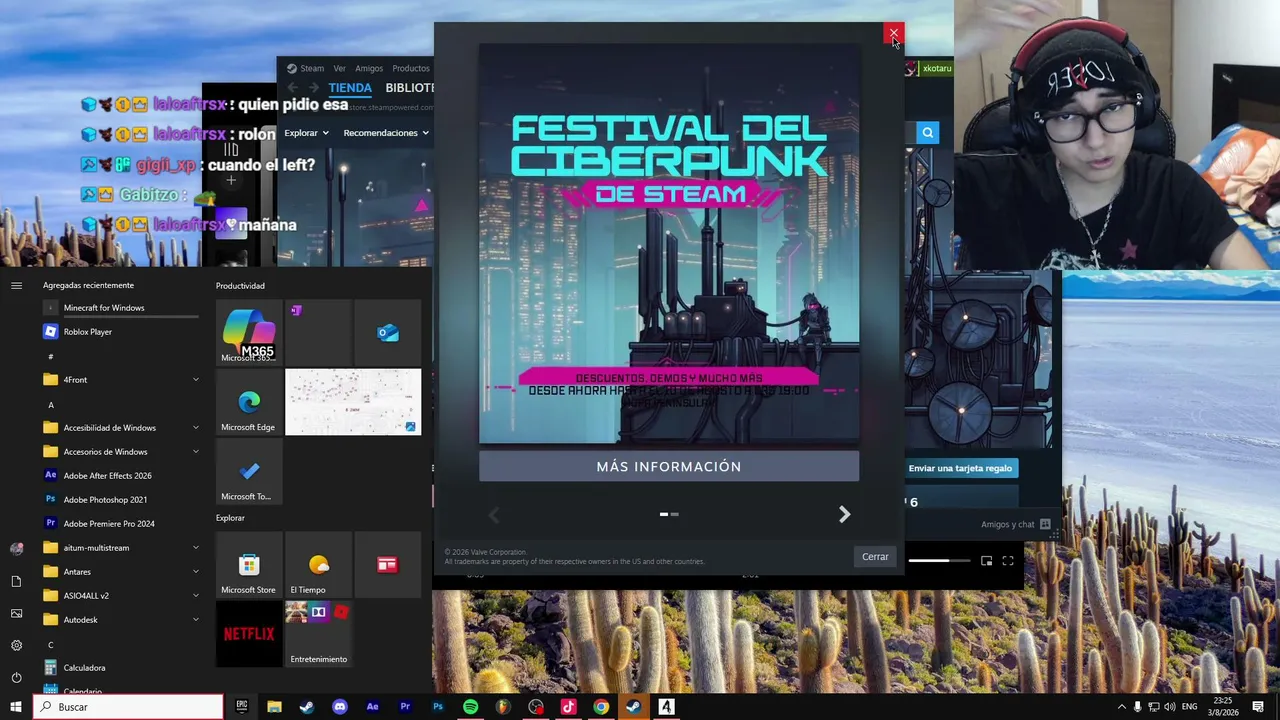
Task: Open the Explorar dropdown in Steam store
Action: point(306,133)
